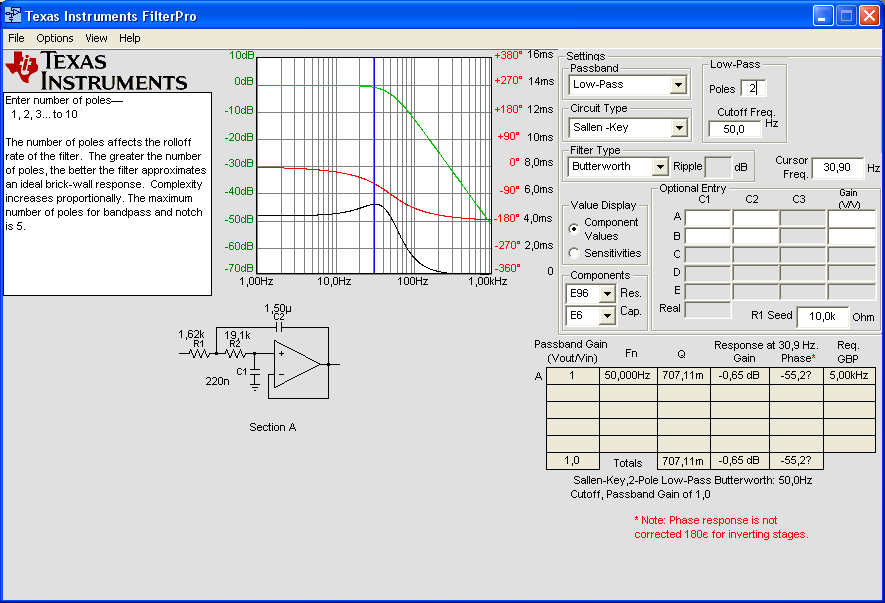The width and height of the screenshot is (885, 603).
Task: Click the Phase response cell in row A
Action: pyautogui.click(x=796, y=375)
